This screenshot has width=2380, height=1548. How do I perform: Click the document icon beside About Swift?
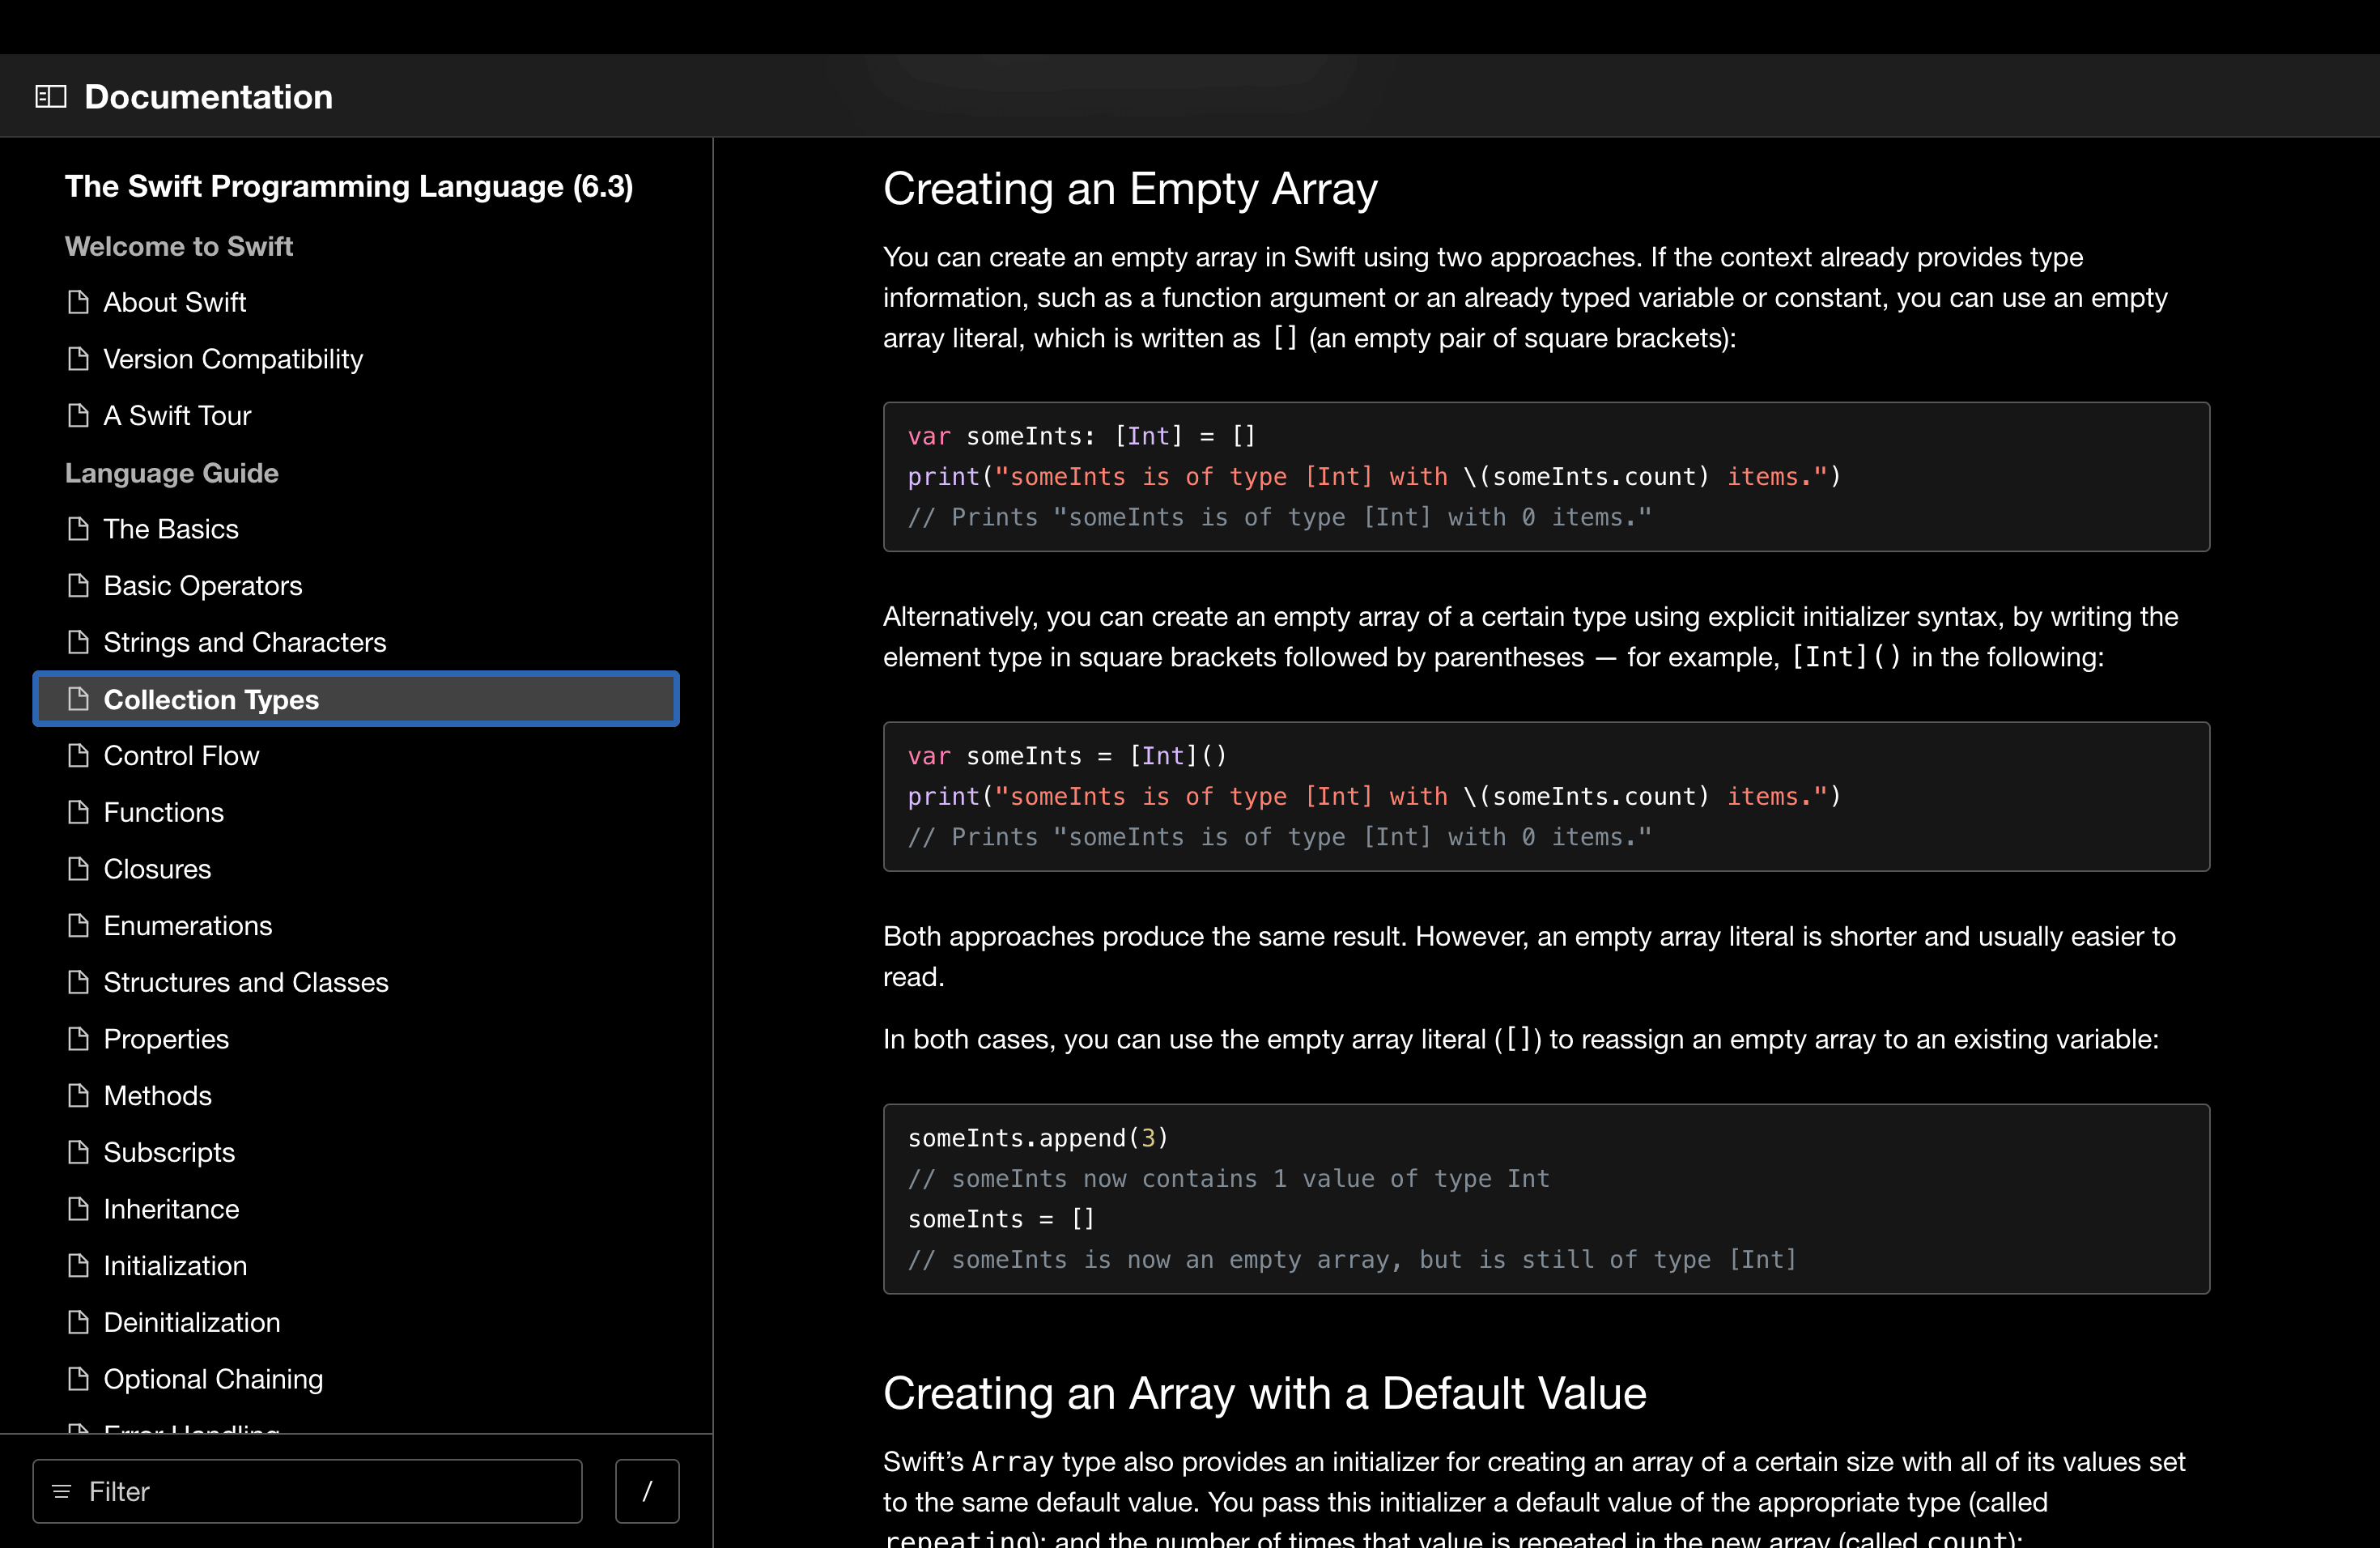pos(78,302)
